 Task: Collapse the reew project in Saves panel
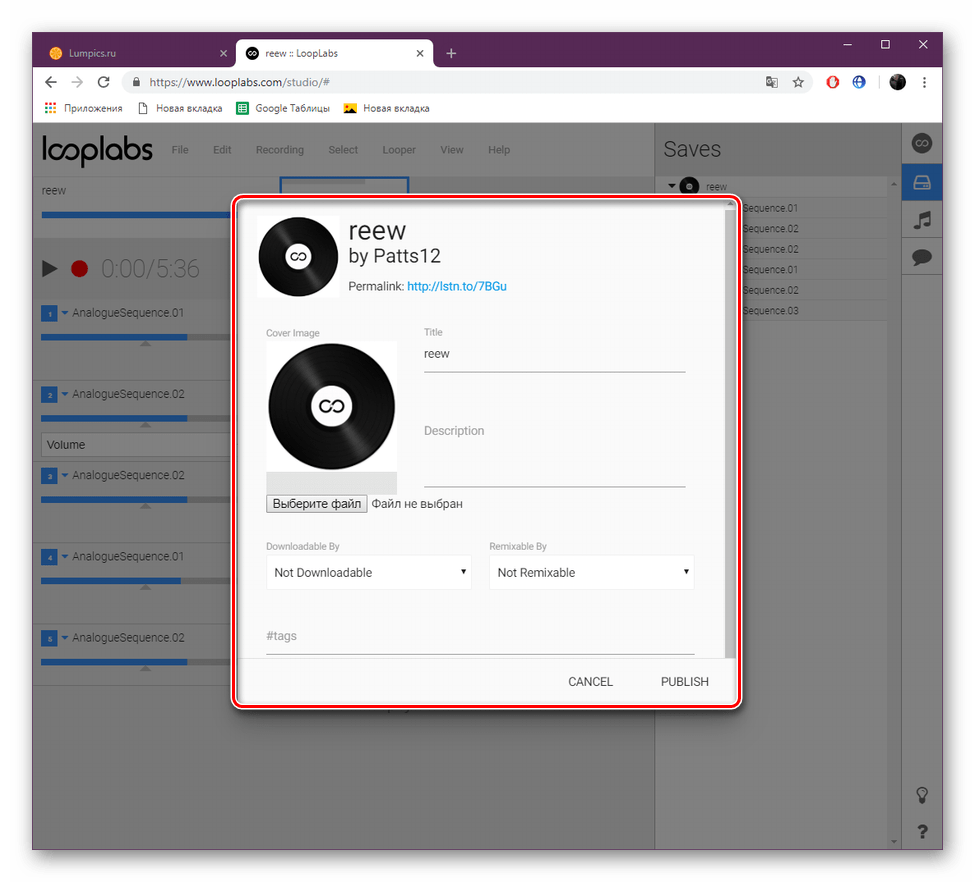click(672, 185)
